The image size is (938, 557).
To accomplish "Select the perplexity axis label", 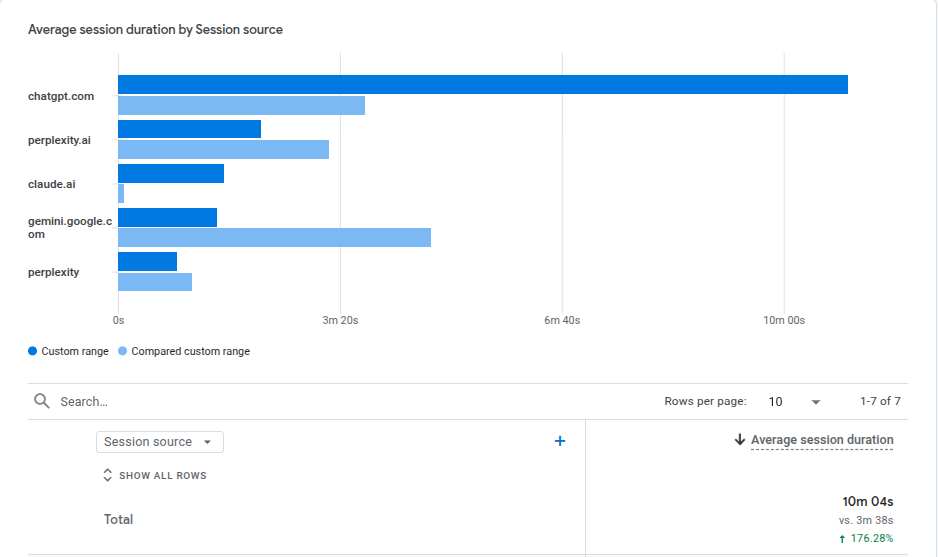I will click(x=54, y=272).
